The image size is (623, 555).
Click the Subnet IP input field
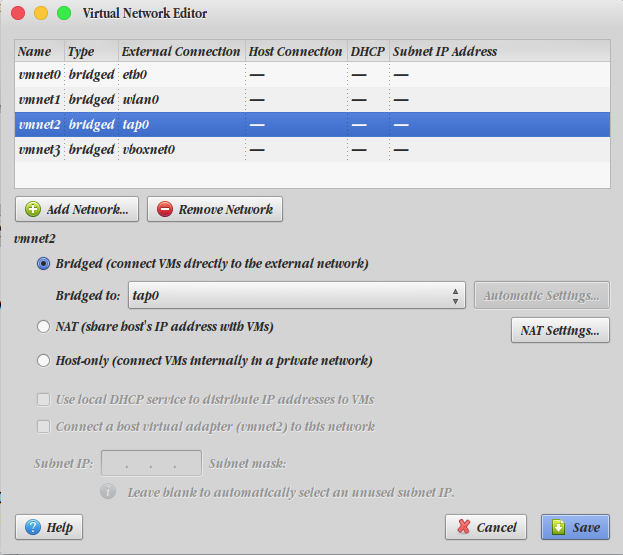(151, 463)
